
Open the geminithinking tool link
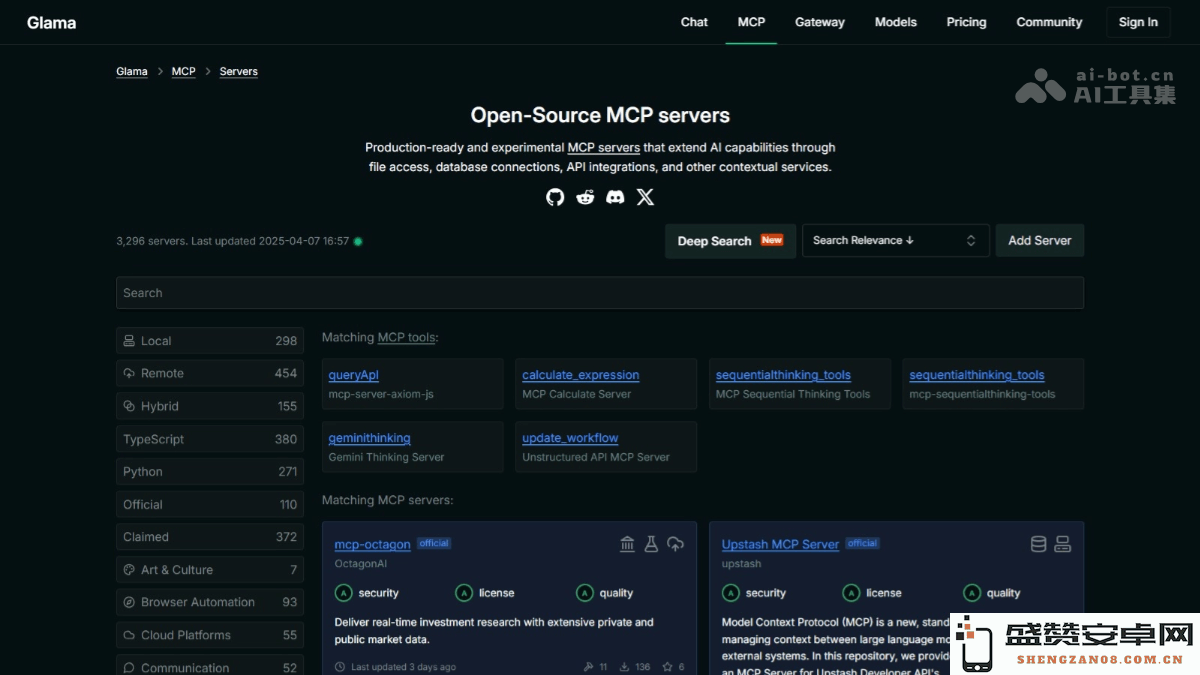point(369,438)
